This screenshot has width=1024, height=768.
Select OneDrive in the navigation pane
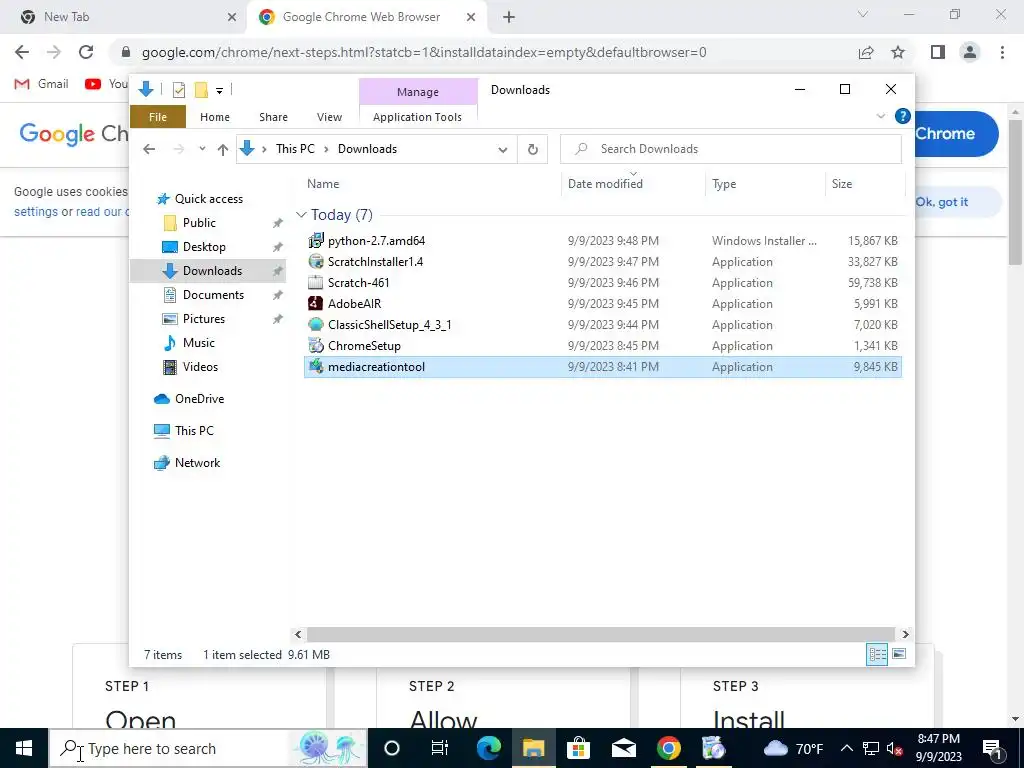pyautogui.click(x=199, y=399)
